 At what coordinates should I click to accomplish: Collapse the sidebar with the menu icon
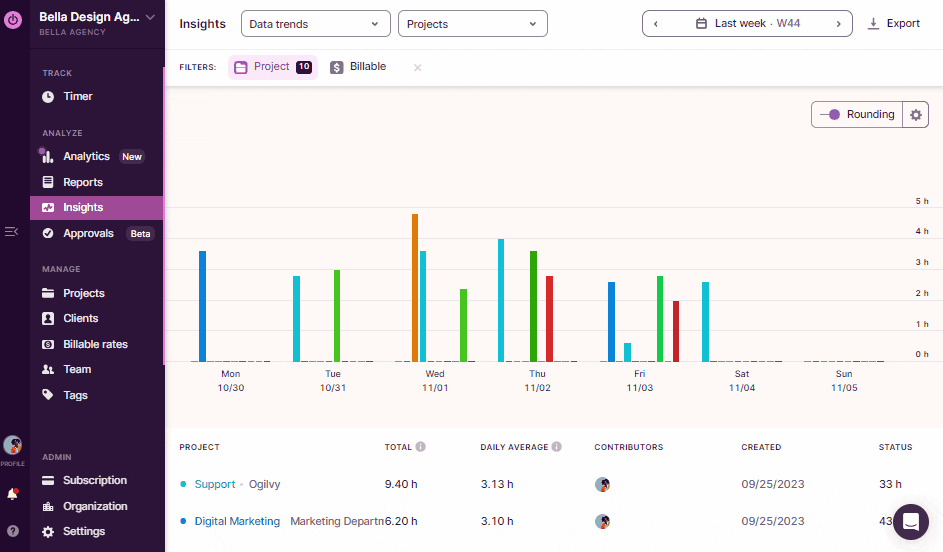point(11,232)
